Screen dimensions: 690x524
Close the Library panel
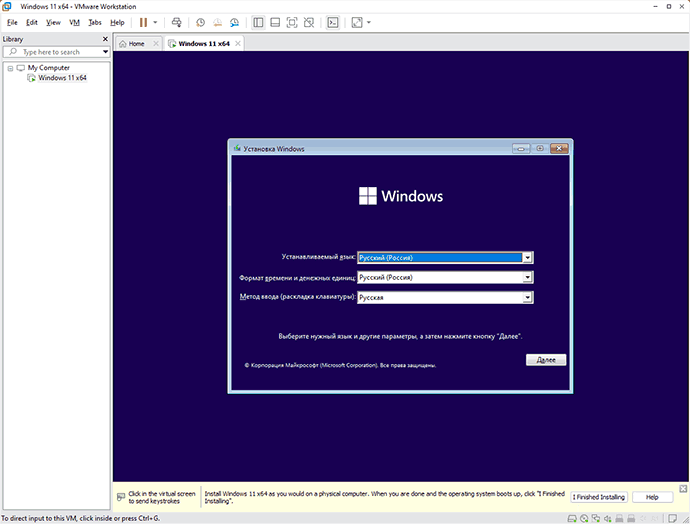(x=105, y=39)
